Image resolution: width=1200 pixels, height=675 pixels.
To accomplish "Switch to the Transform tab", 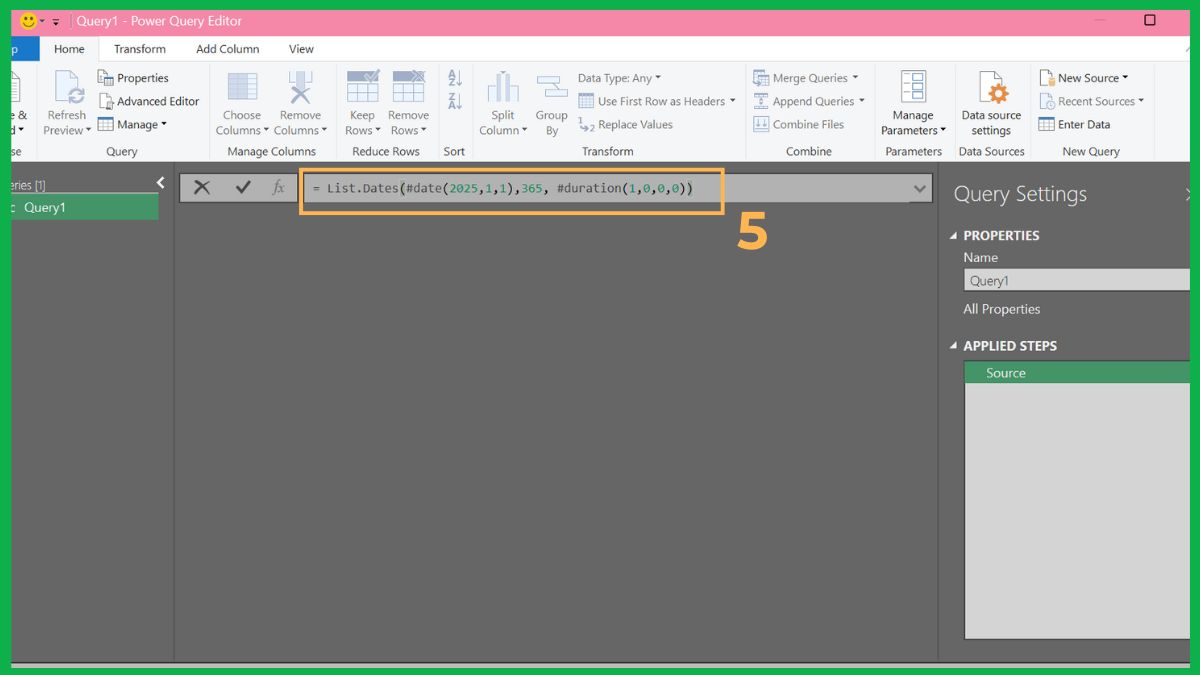I will coord(139,48).
